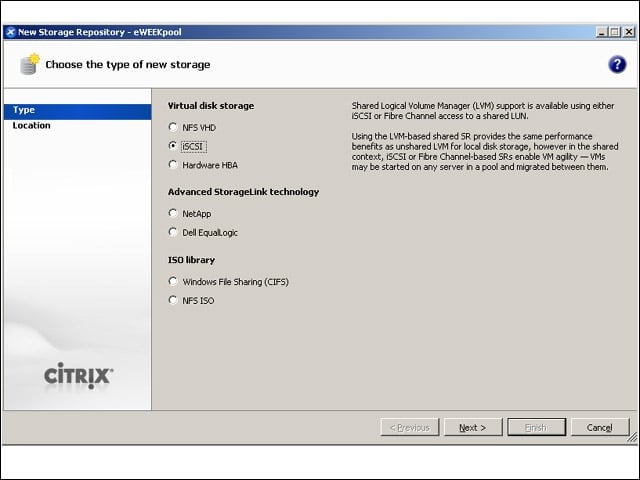Choose Hardware HBA storage type

(x=173, y=165)
